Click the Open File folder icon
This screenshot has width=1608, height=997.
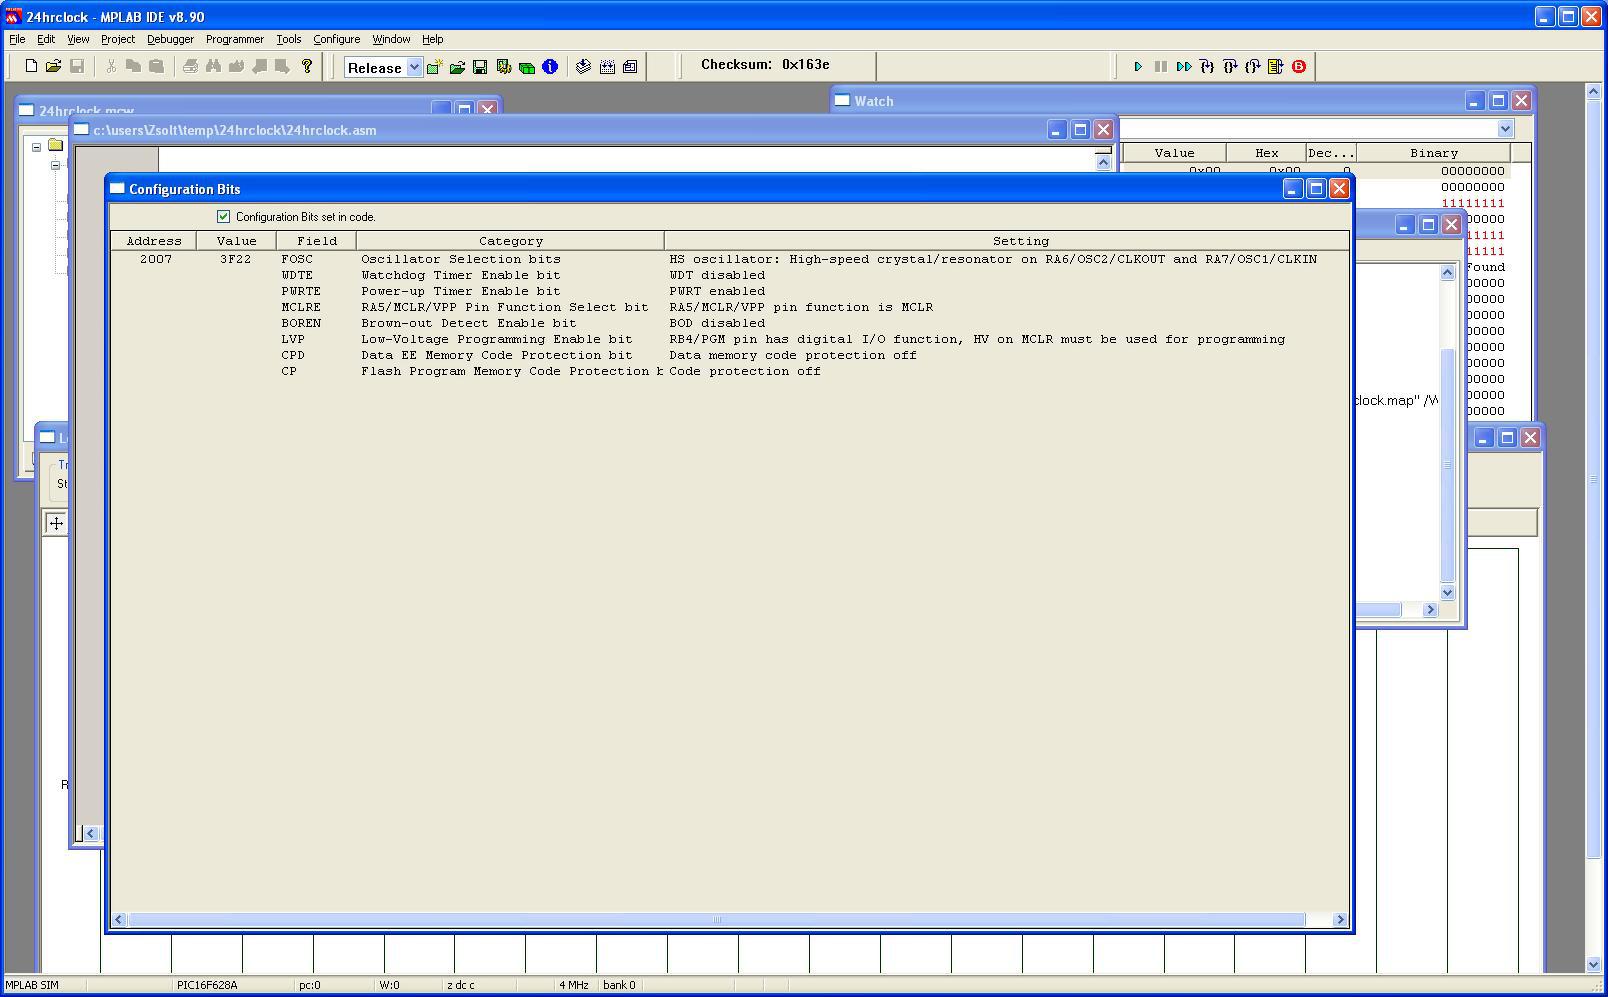point(53,67)
